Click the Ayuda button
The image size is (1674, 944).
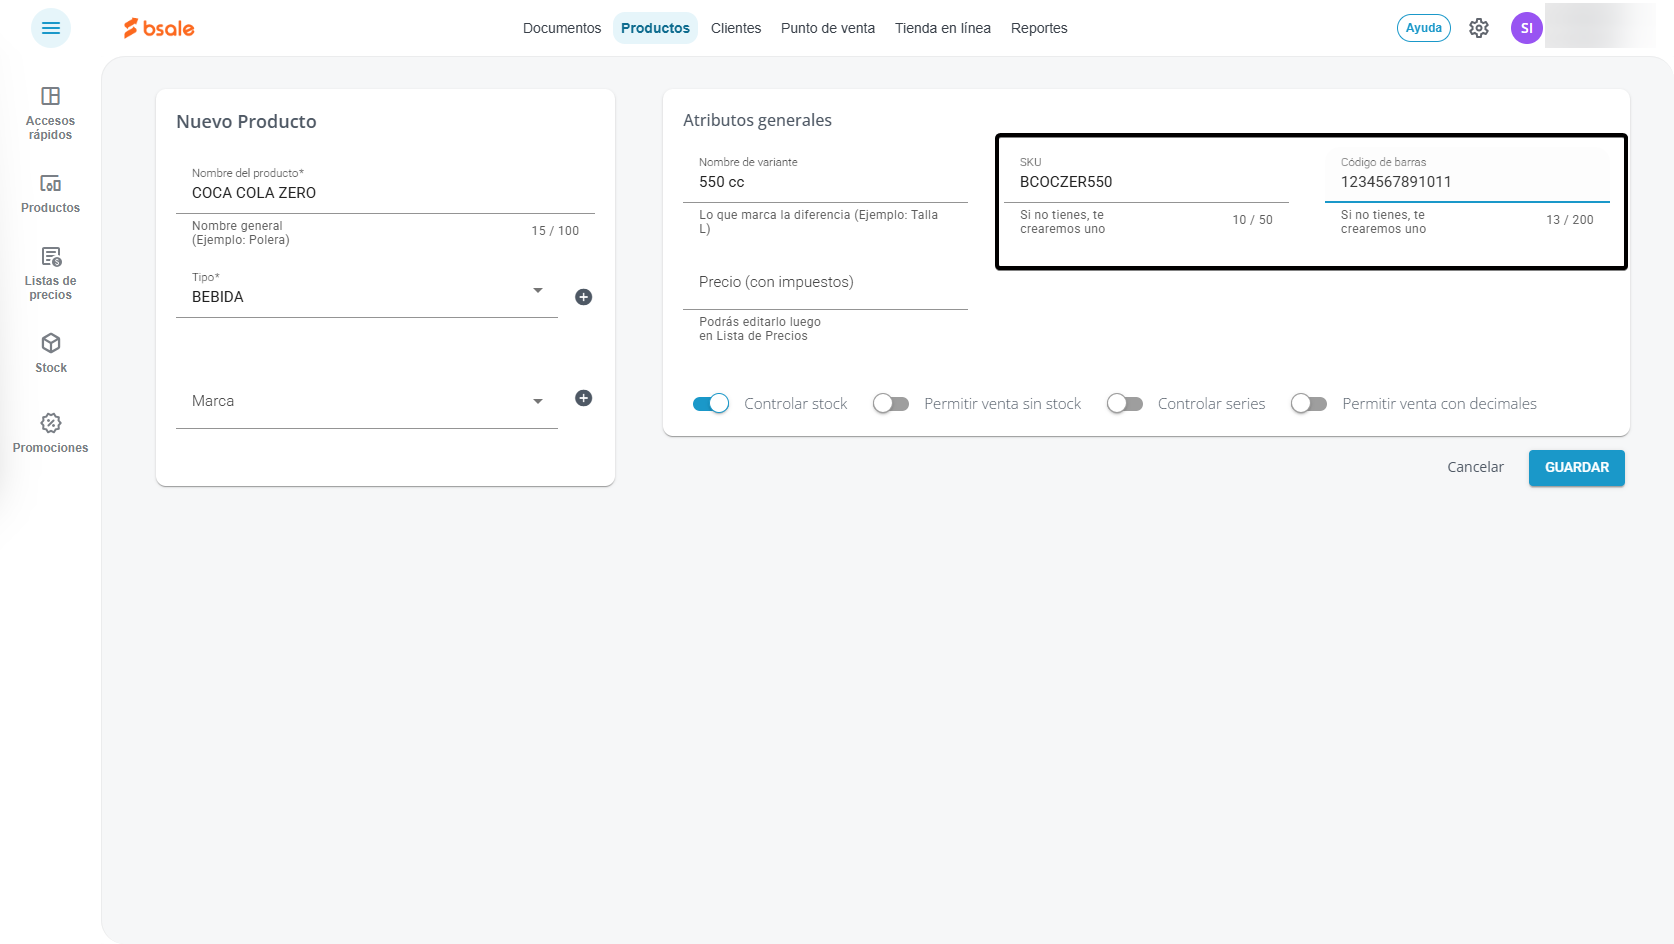pos(1424,28)
